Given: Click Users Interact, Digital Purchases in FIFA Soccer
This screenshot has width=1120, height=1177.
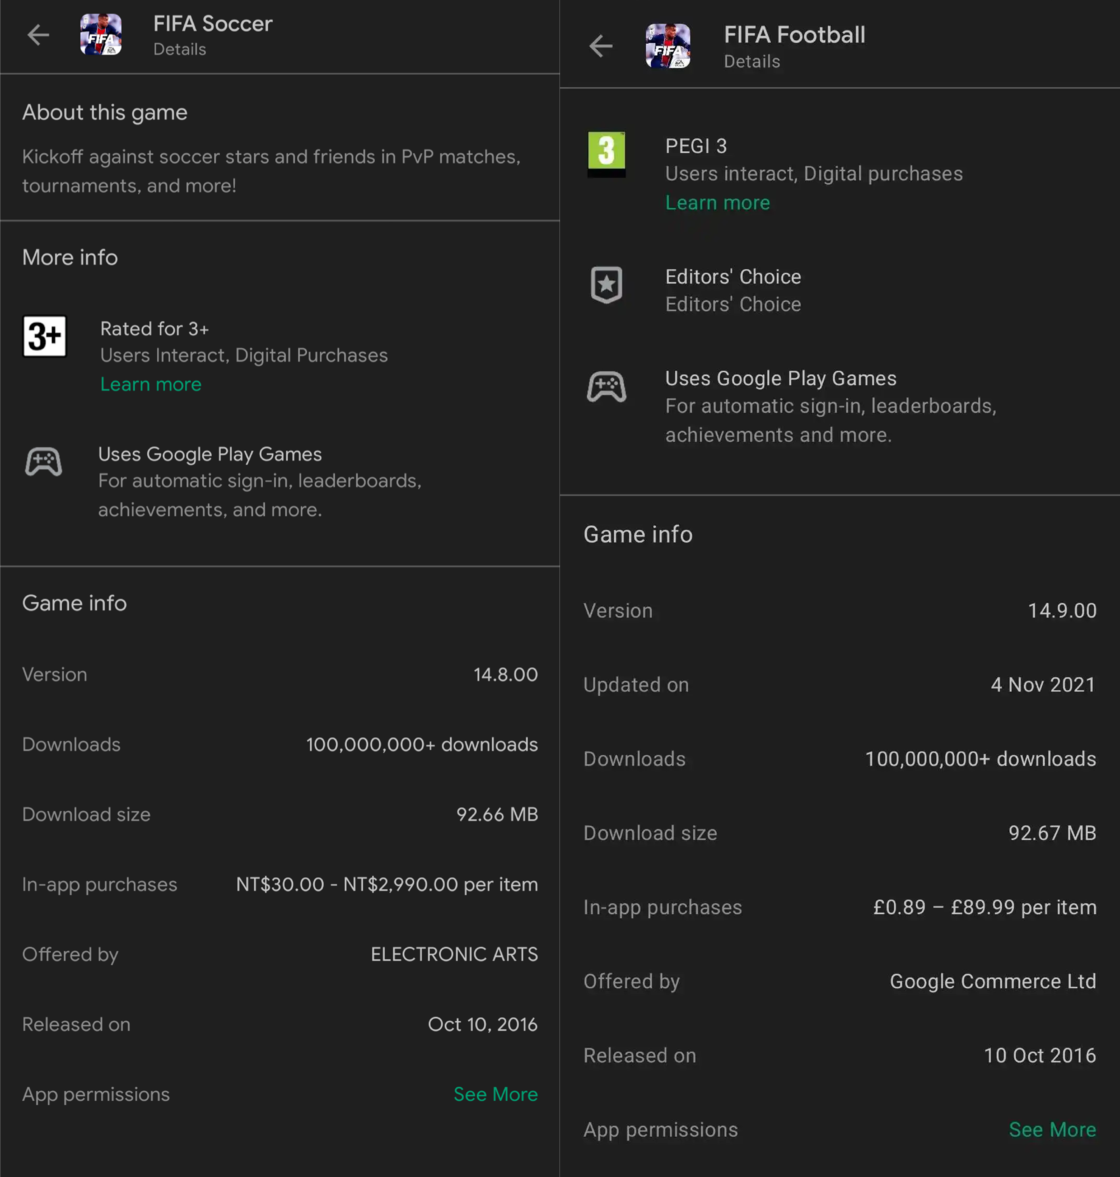Looking at the screenshot, I should coord(244,355).
